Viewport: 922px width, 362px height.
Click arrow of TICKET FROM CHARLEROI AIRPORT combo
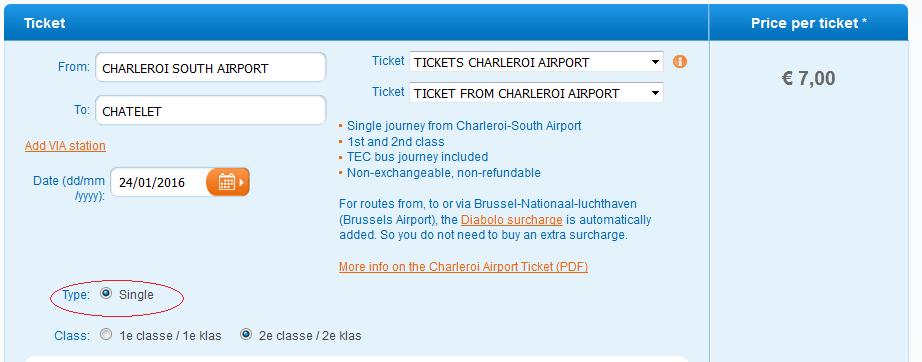pyautogui.click(x=655, y=93)
